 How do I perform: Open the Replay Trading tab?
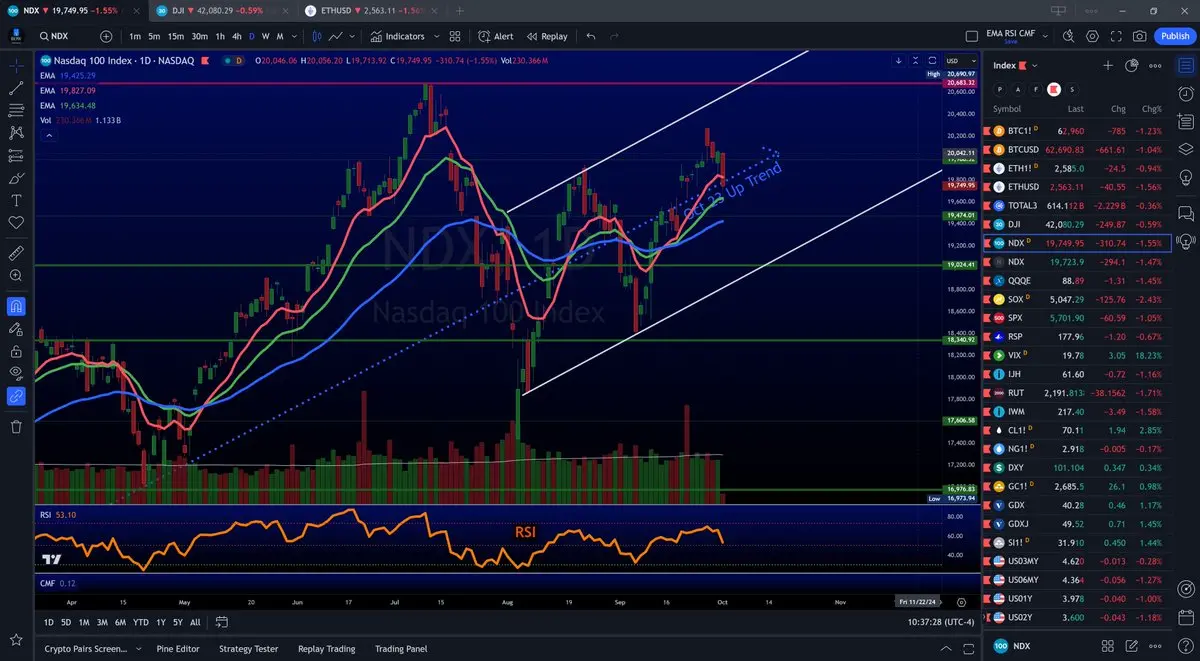click(x=327, y=649)
